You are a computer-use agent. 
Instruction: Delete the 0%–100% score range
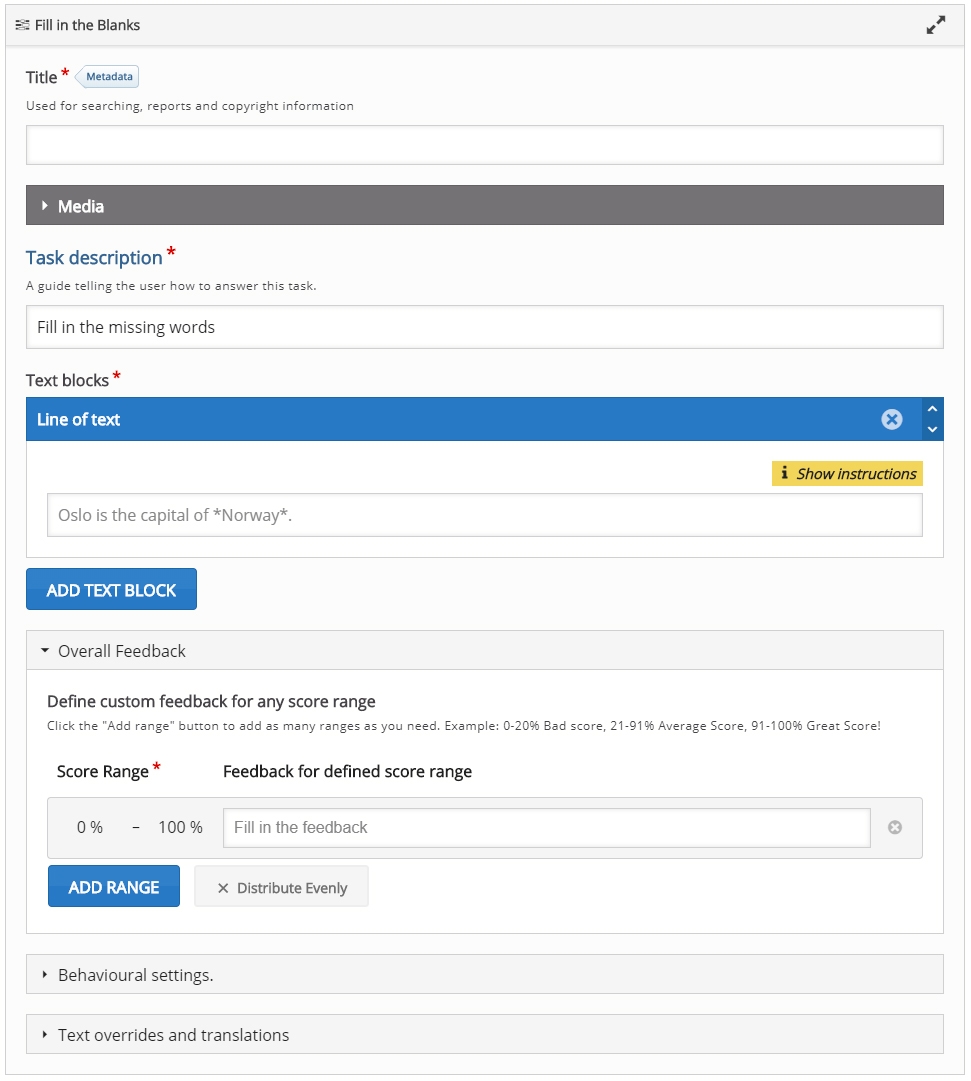tap(895, 827)
